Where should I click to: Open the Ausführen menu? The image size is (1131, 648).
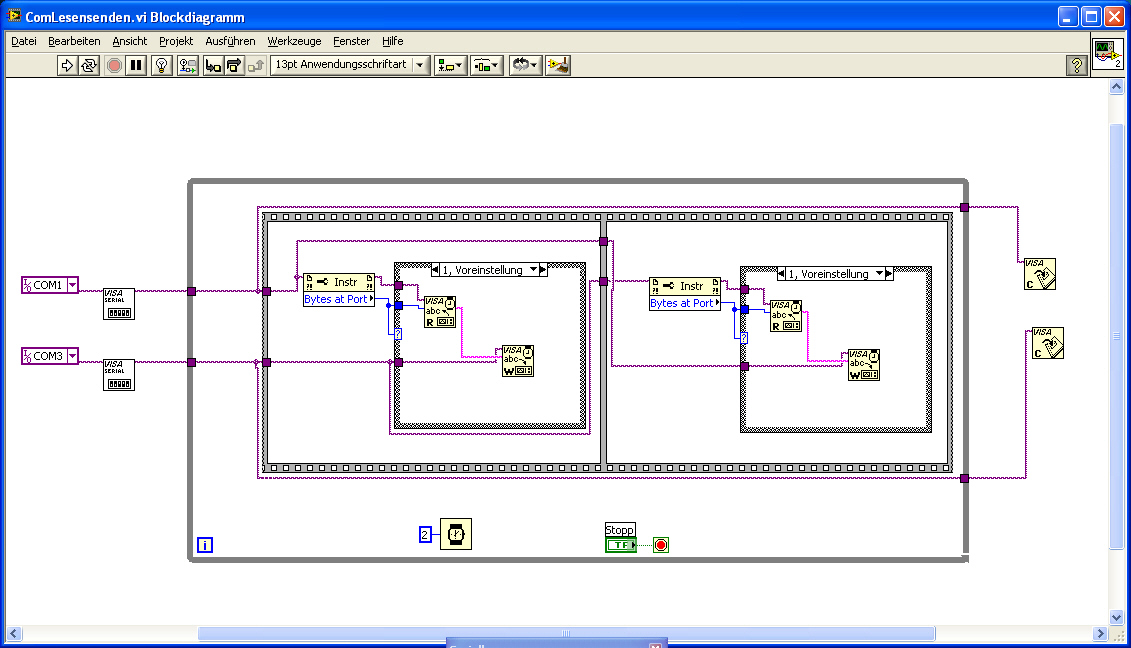(x=230, y=41)
